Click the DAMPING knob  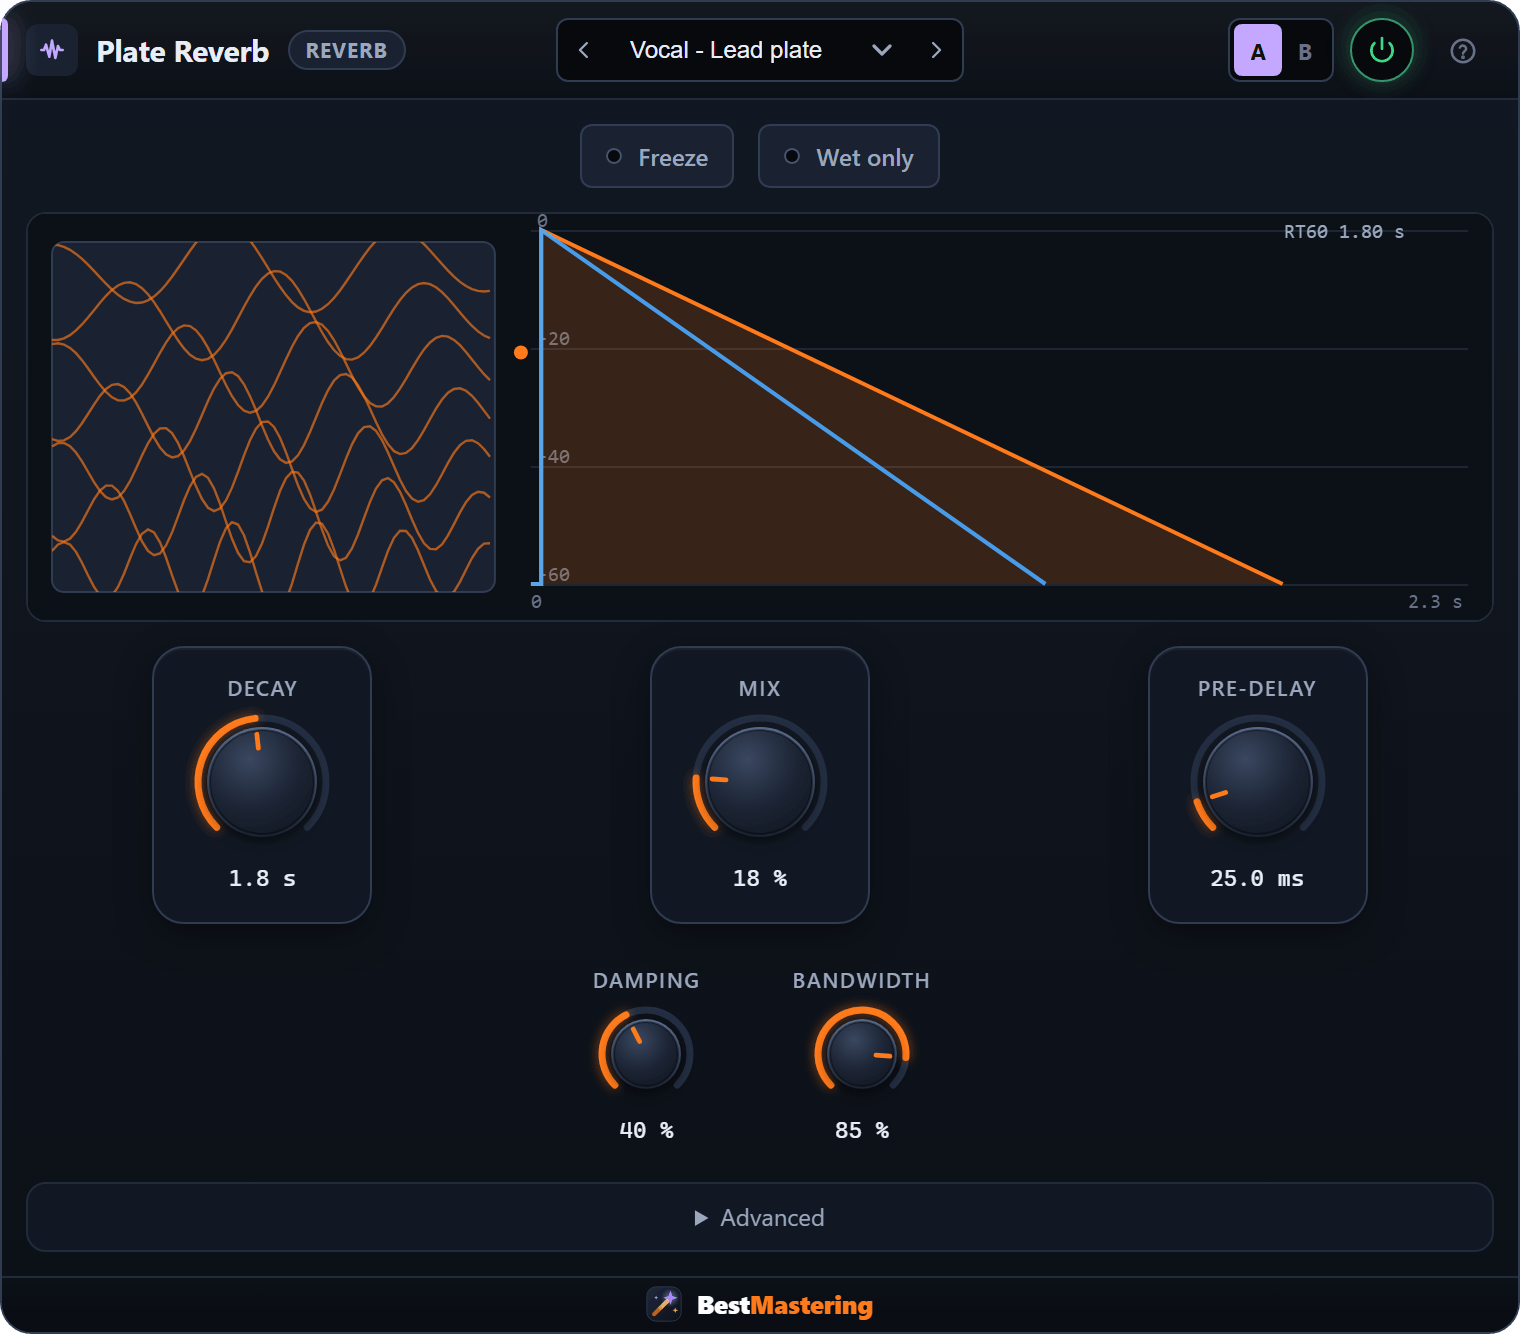click(x=646, y=1053)
